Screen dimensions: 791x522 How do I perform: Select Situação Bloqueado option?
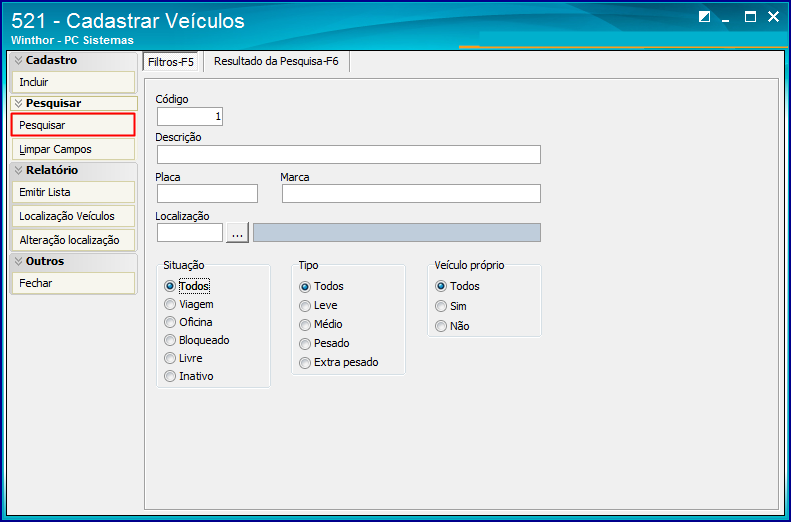coord(197,340)
